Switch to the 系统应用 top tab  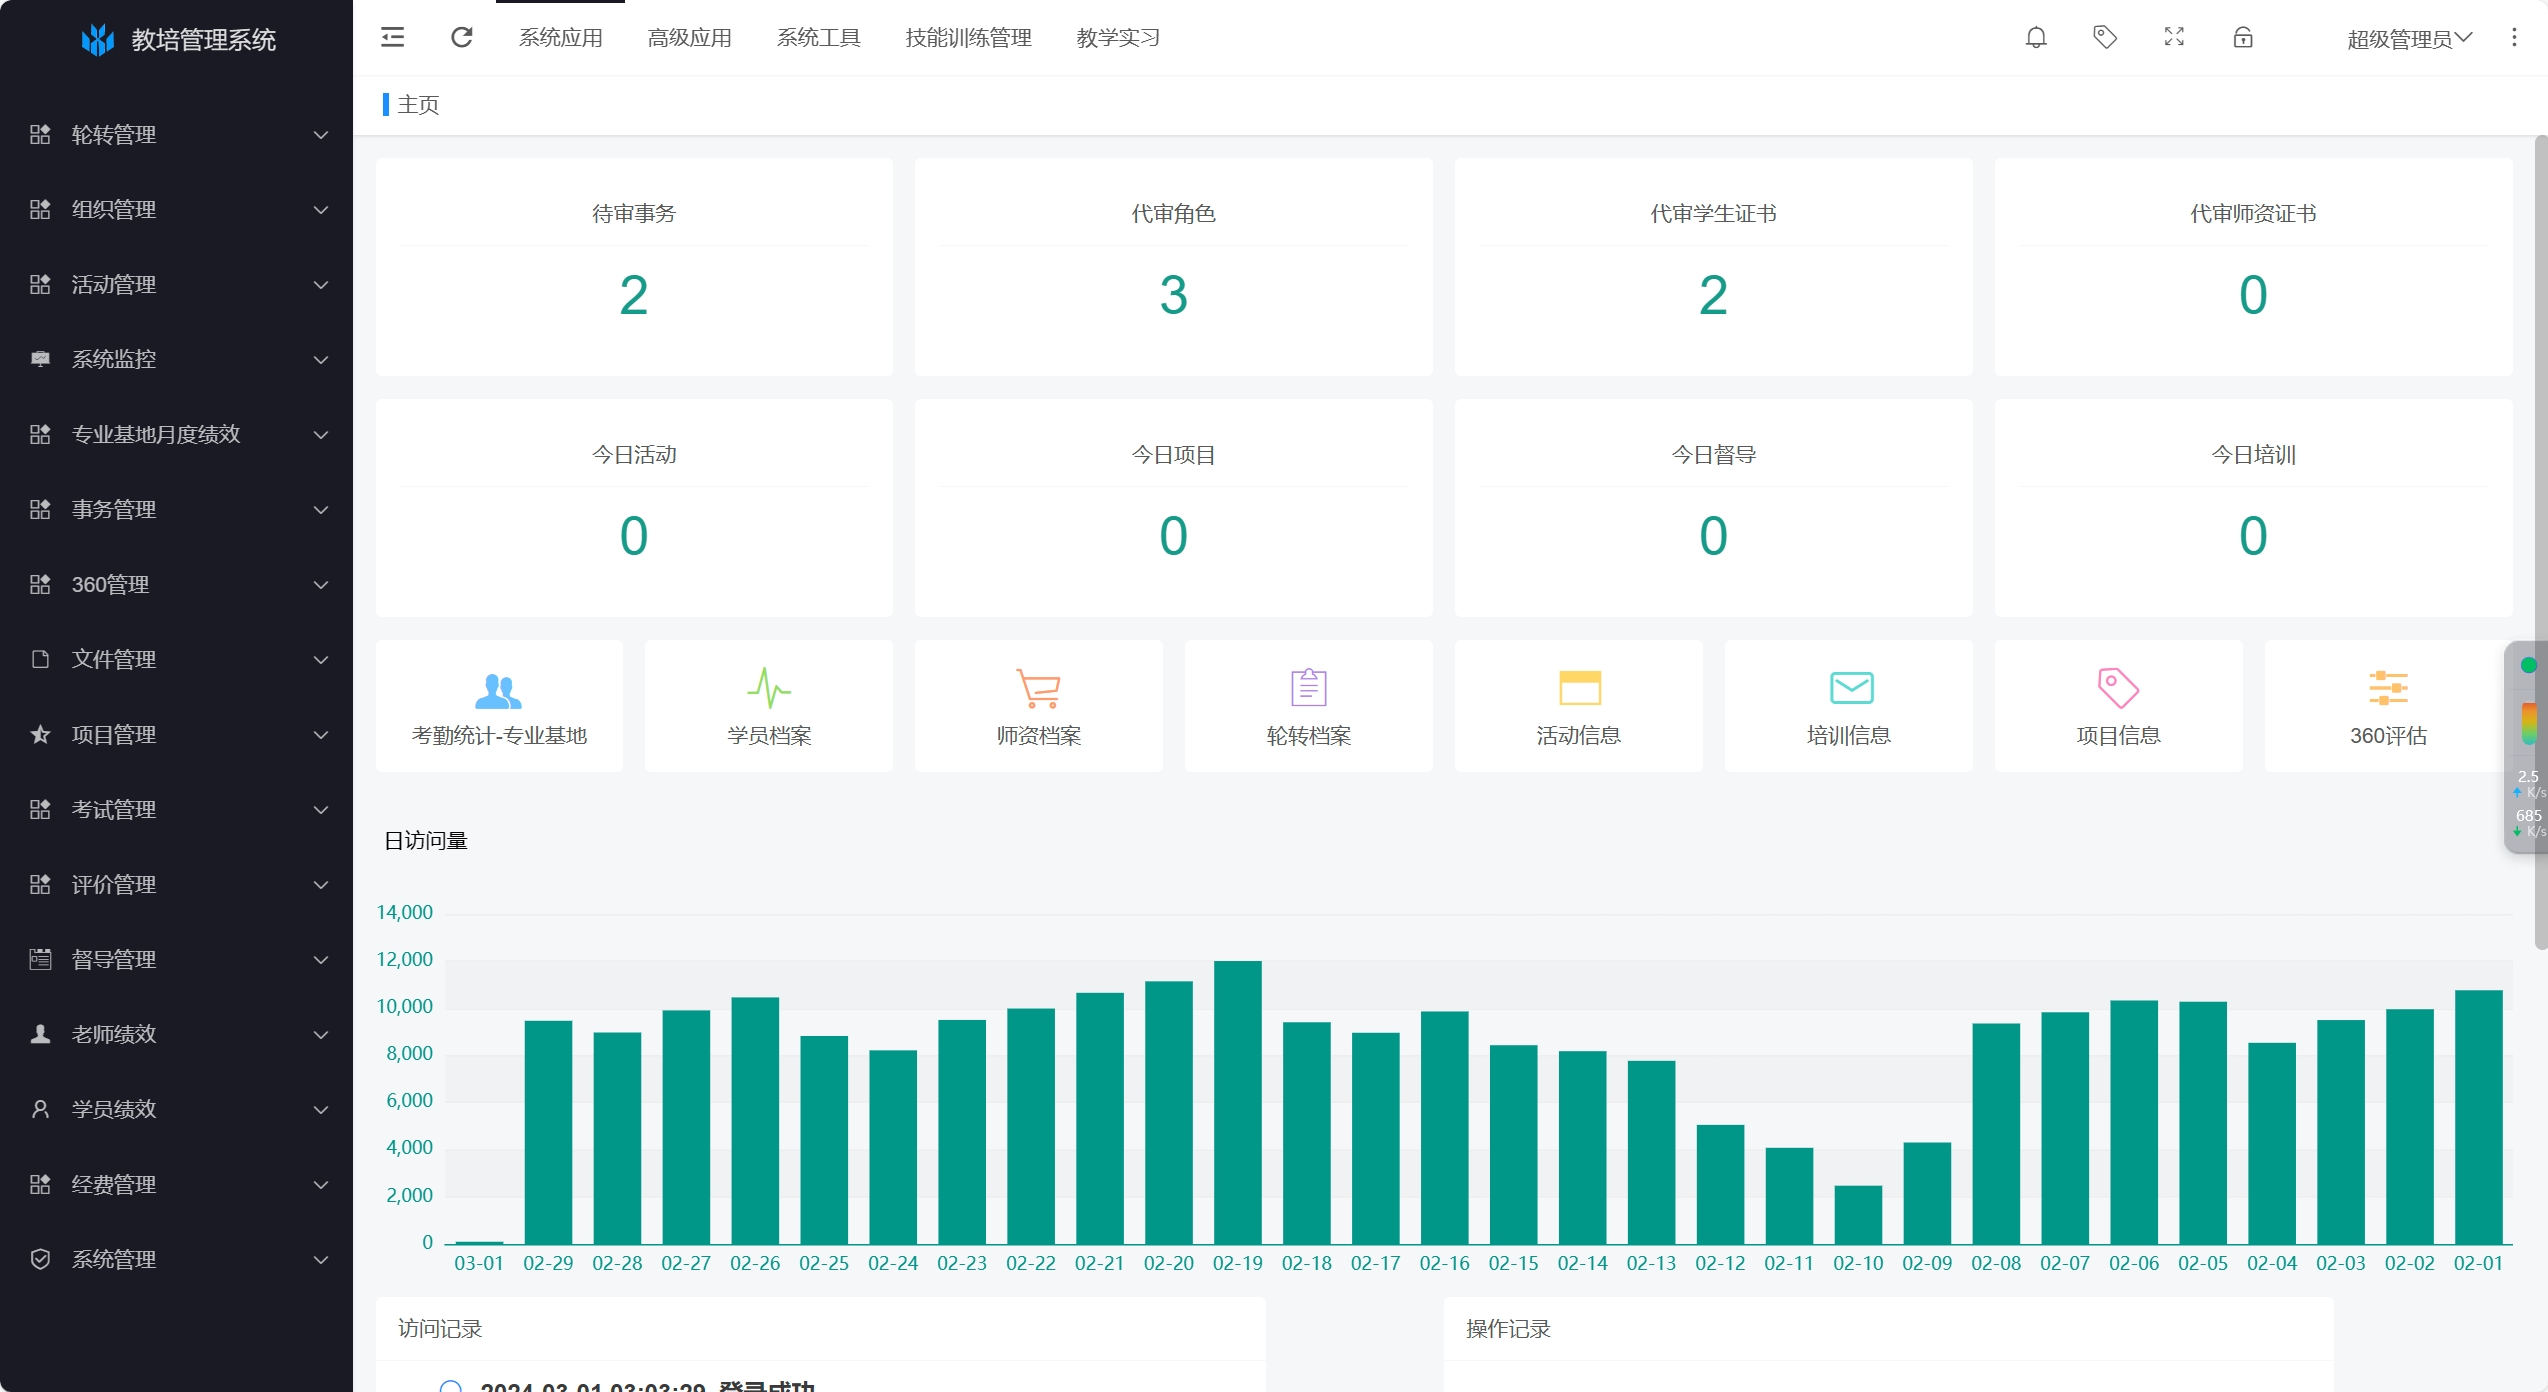[x=560, y=38]
